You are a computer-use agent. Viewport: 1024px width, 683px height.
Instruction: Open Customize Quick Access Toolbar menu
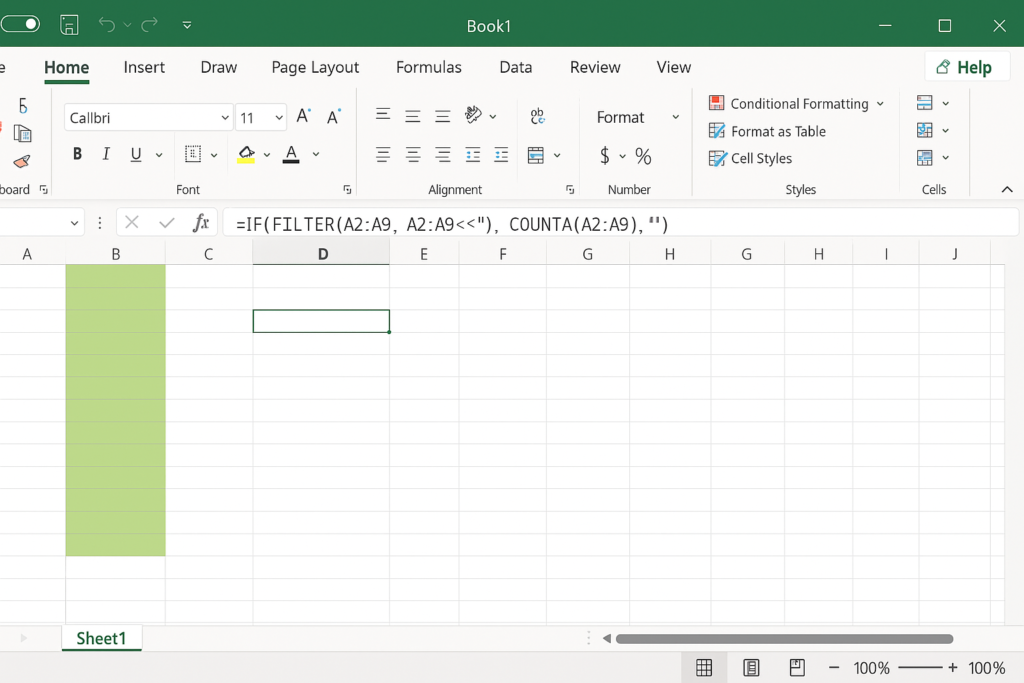pyautogui.click(x=187, y=25)
